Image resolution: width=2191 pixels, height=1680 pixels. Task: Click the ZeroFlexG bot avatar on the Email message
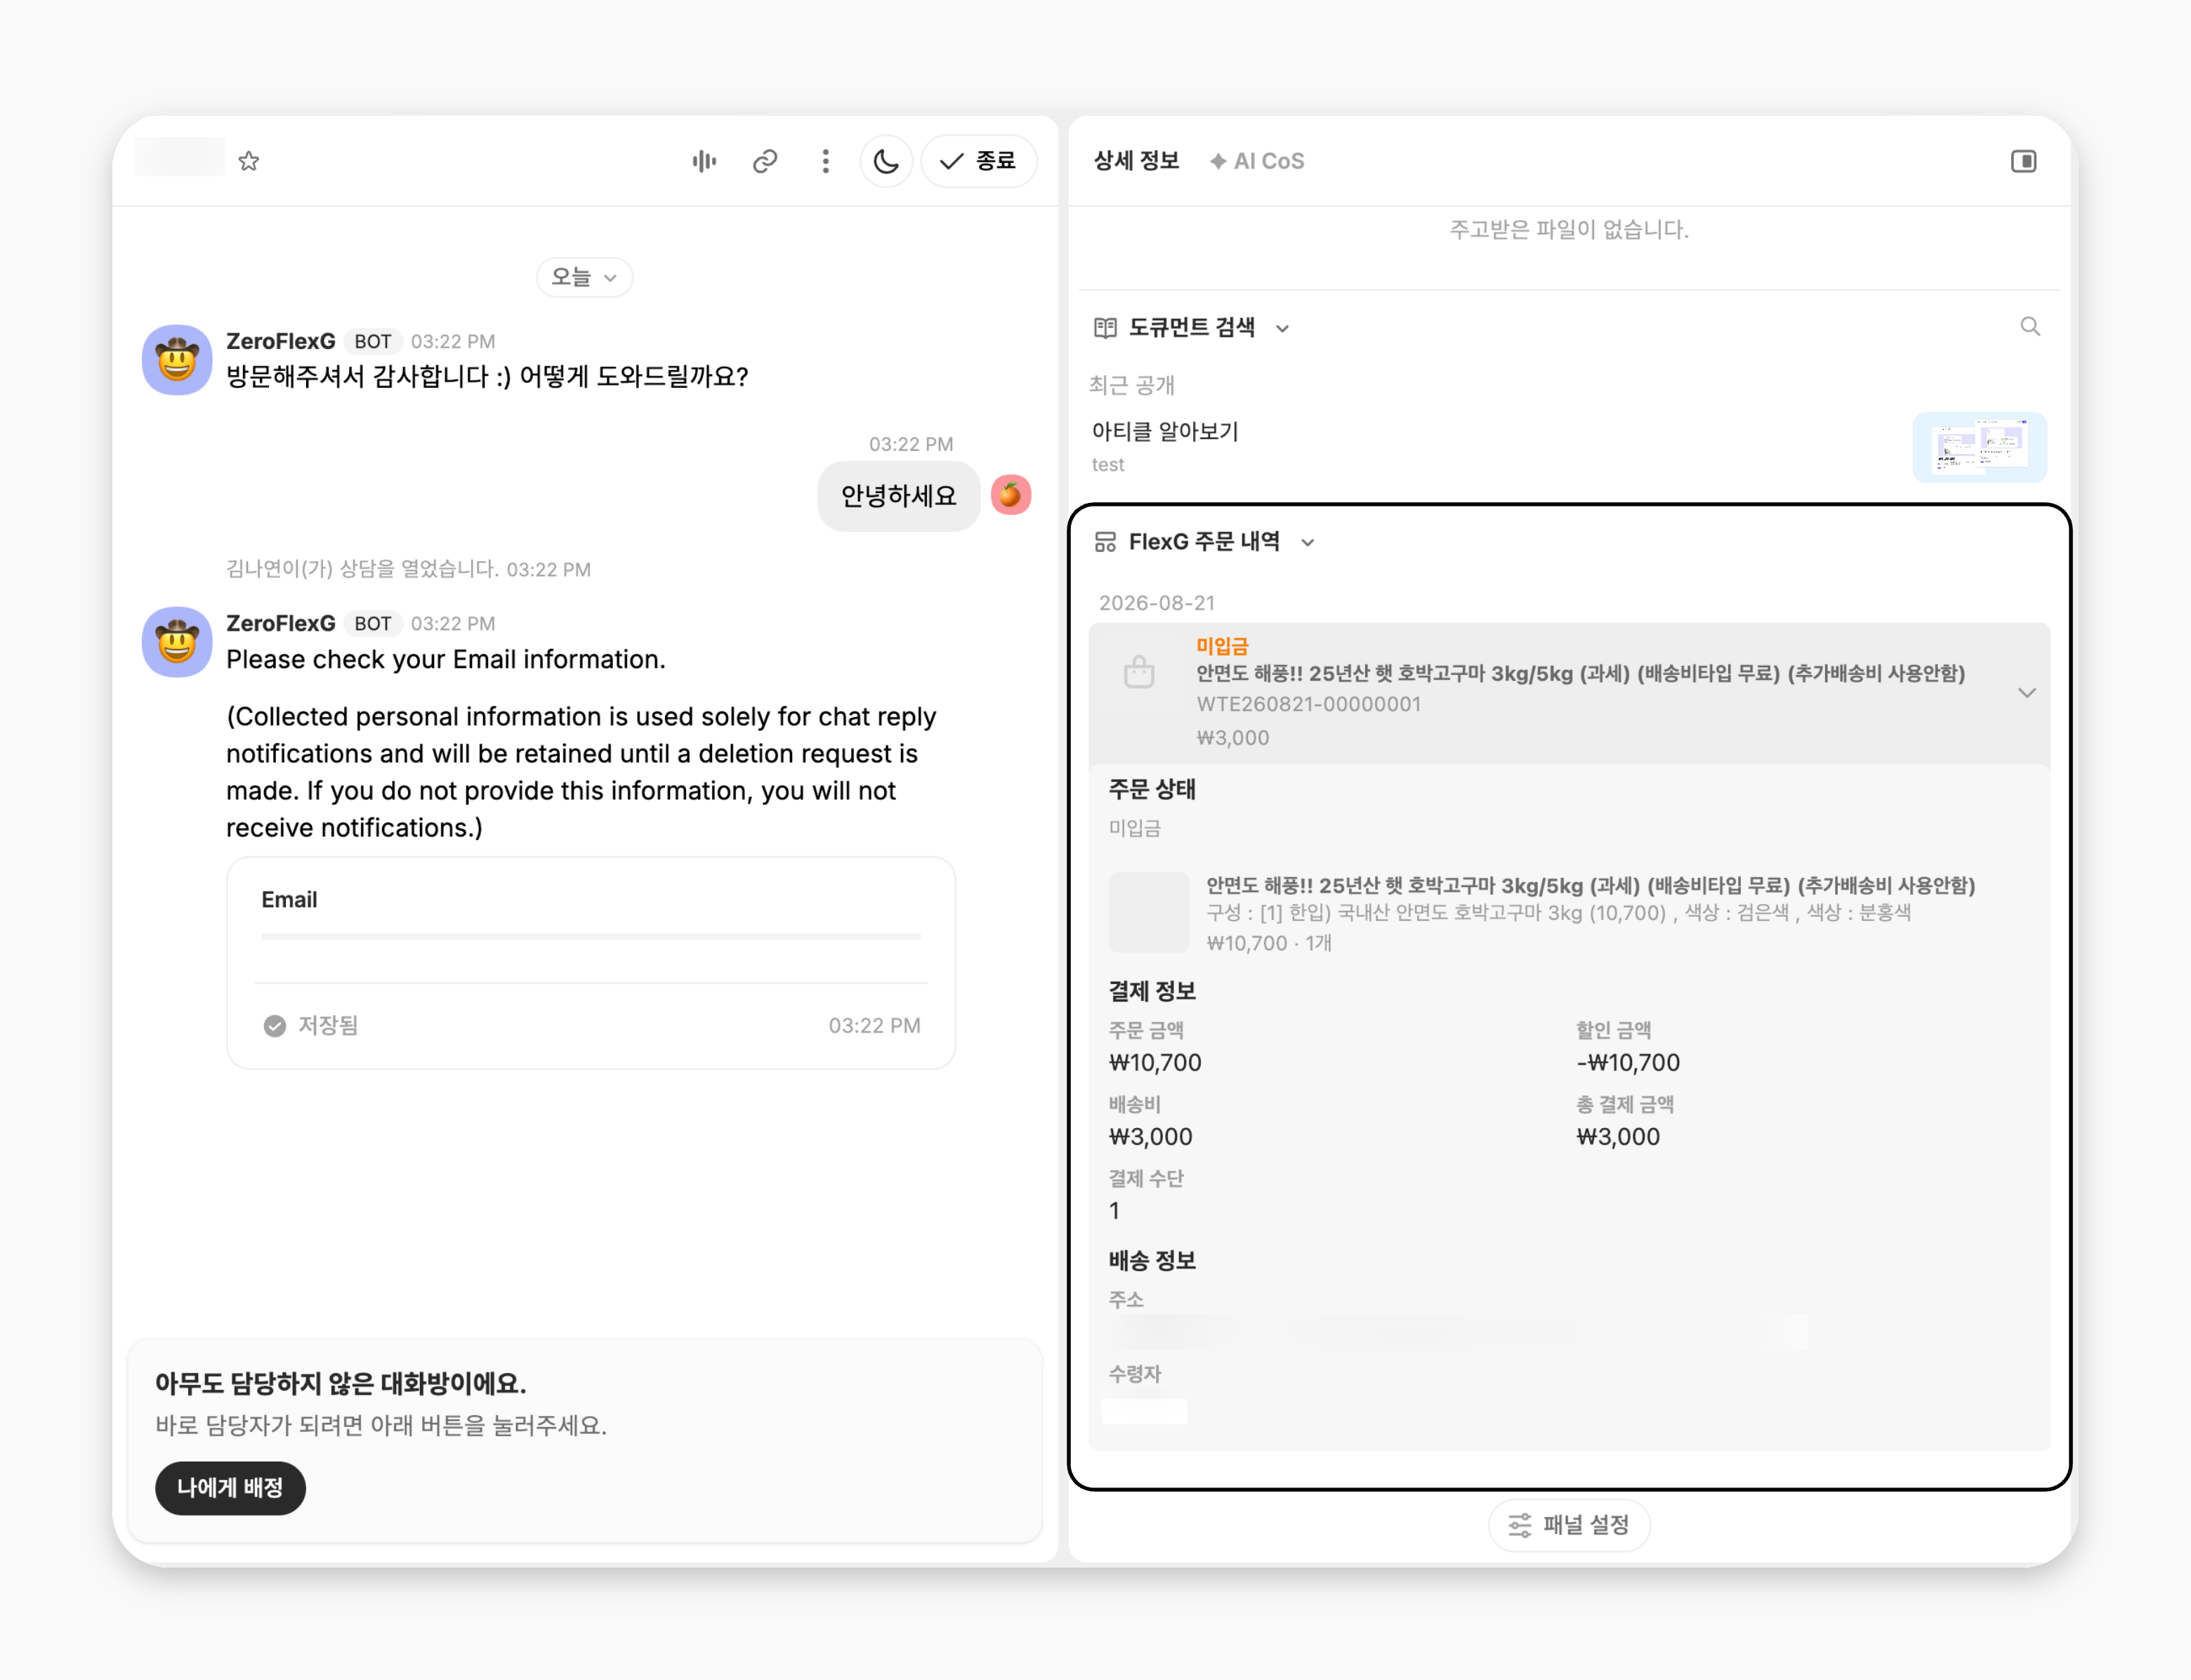coord(177,642)
